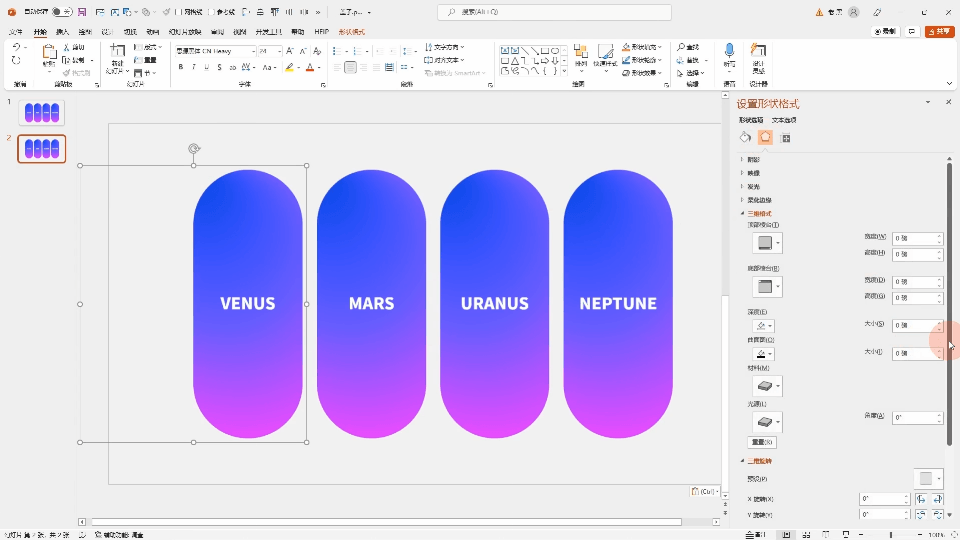Toggle the AutoSave switch
Image resolution: width=960 pixels, height=540 pixels.
click(62, 12)
